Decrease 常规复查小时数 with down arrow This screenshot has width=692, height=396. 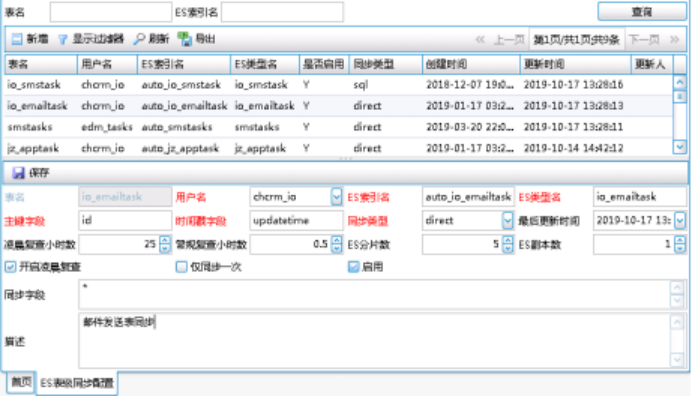click(336, 249)
